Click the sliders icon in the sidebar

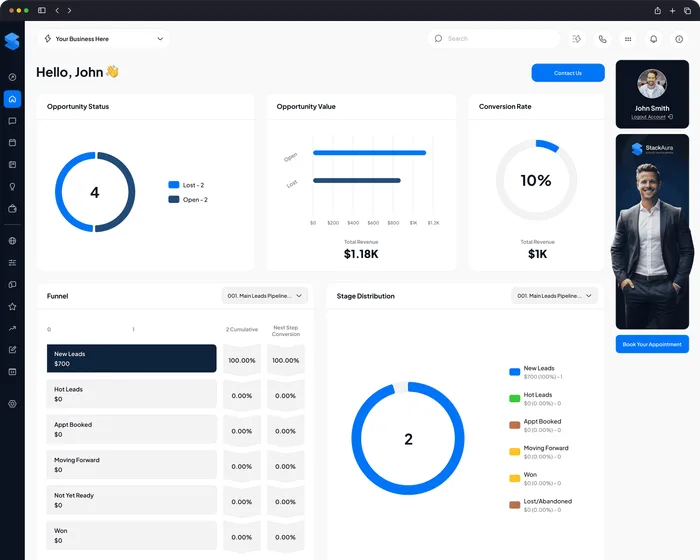12,263
